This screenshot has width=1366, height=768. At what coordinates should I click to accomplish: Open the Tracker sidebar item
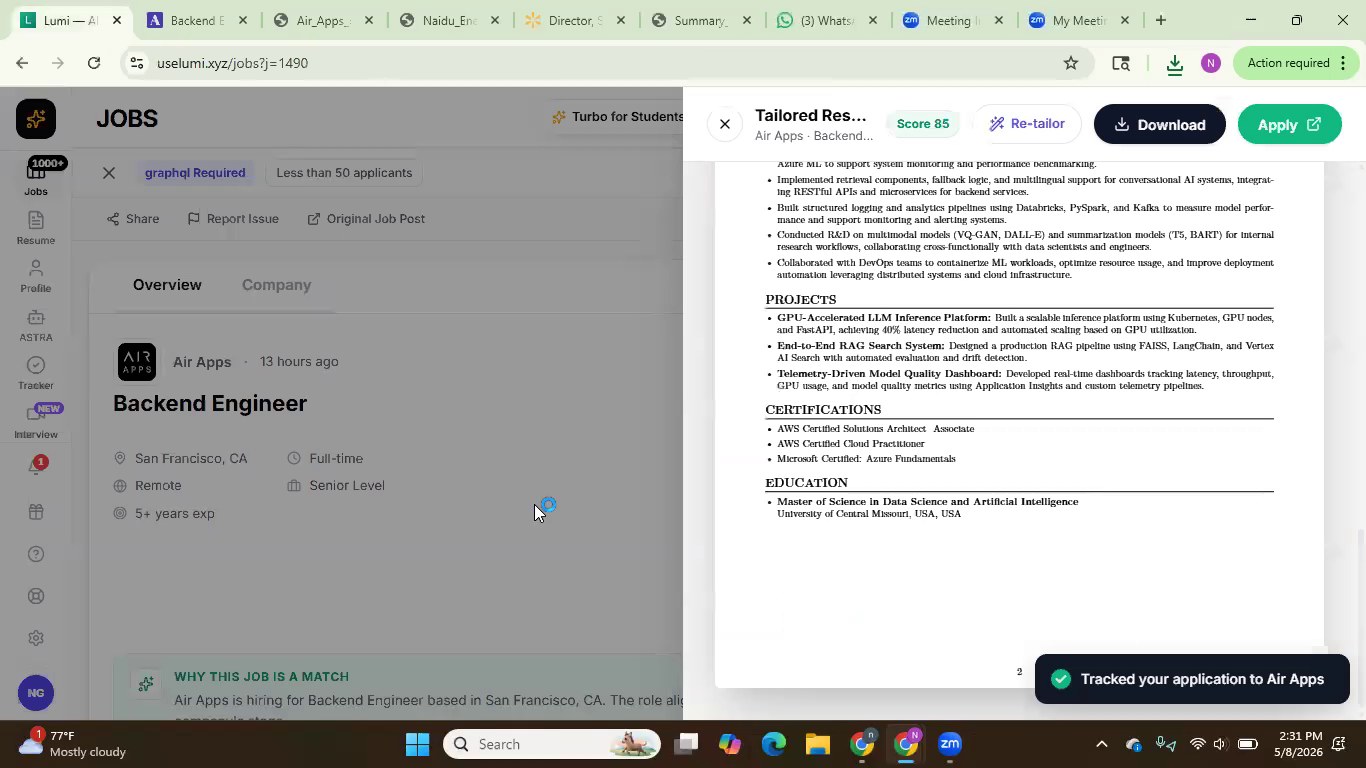click(36, 373)
